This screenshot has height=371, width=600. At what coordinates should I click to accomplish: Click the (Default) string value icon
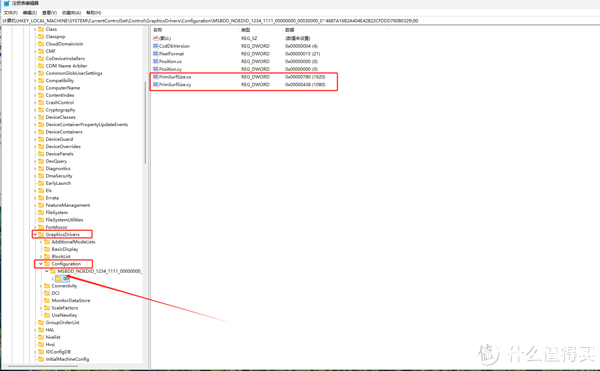(155, 38)
